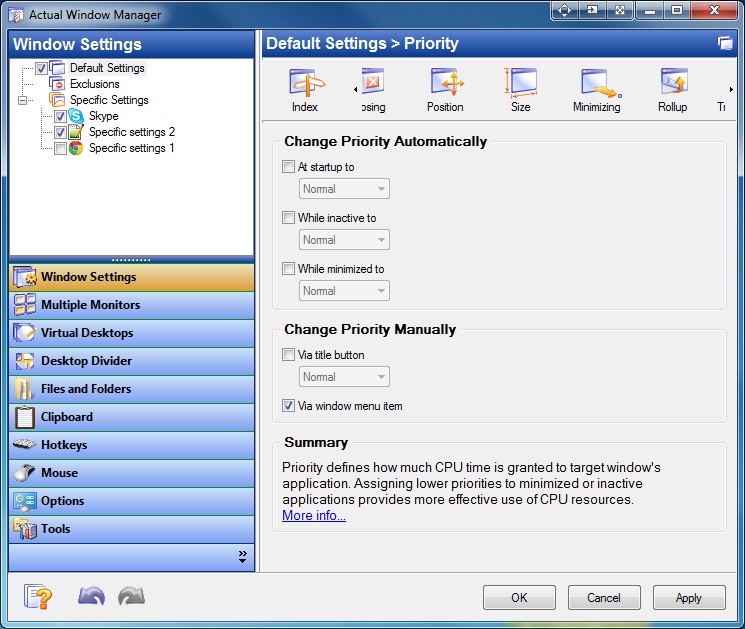Open the While minimized priority dropdown
The image size is (745, 629).
click(344, 290)
